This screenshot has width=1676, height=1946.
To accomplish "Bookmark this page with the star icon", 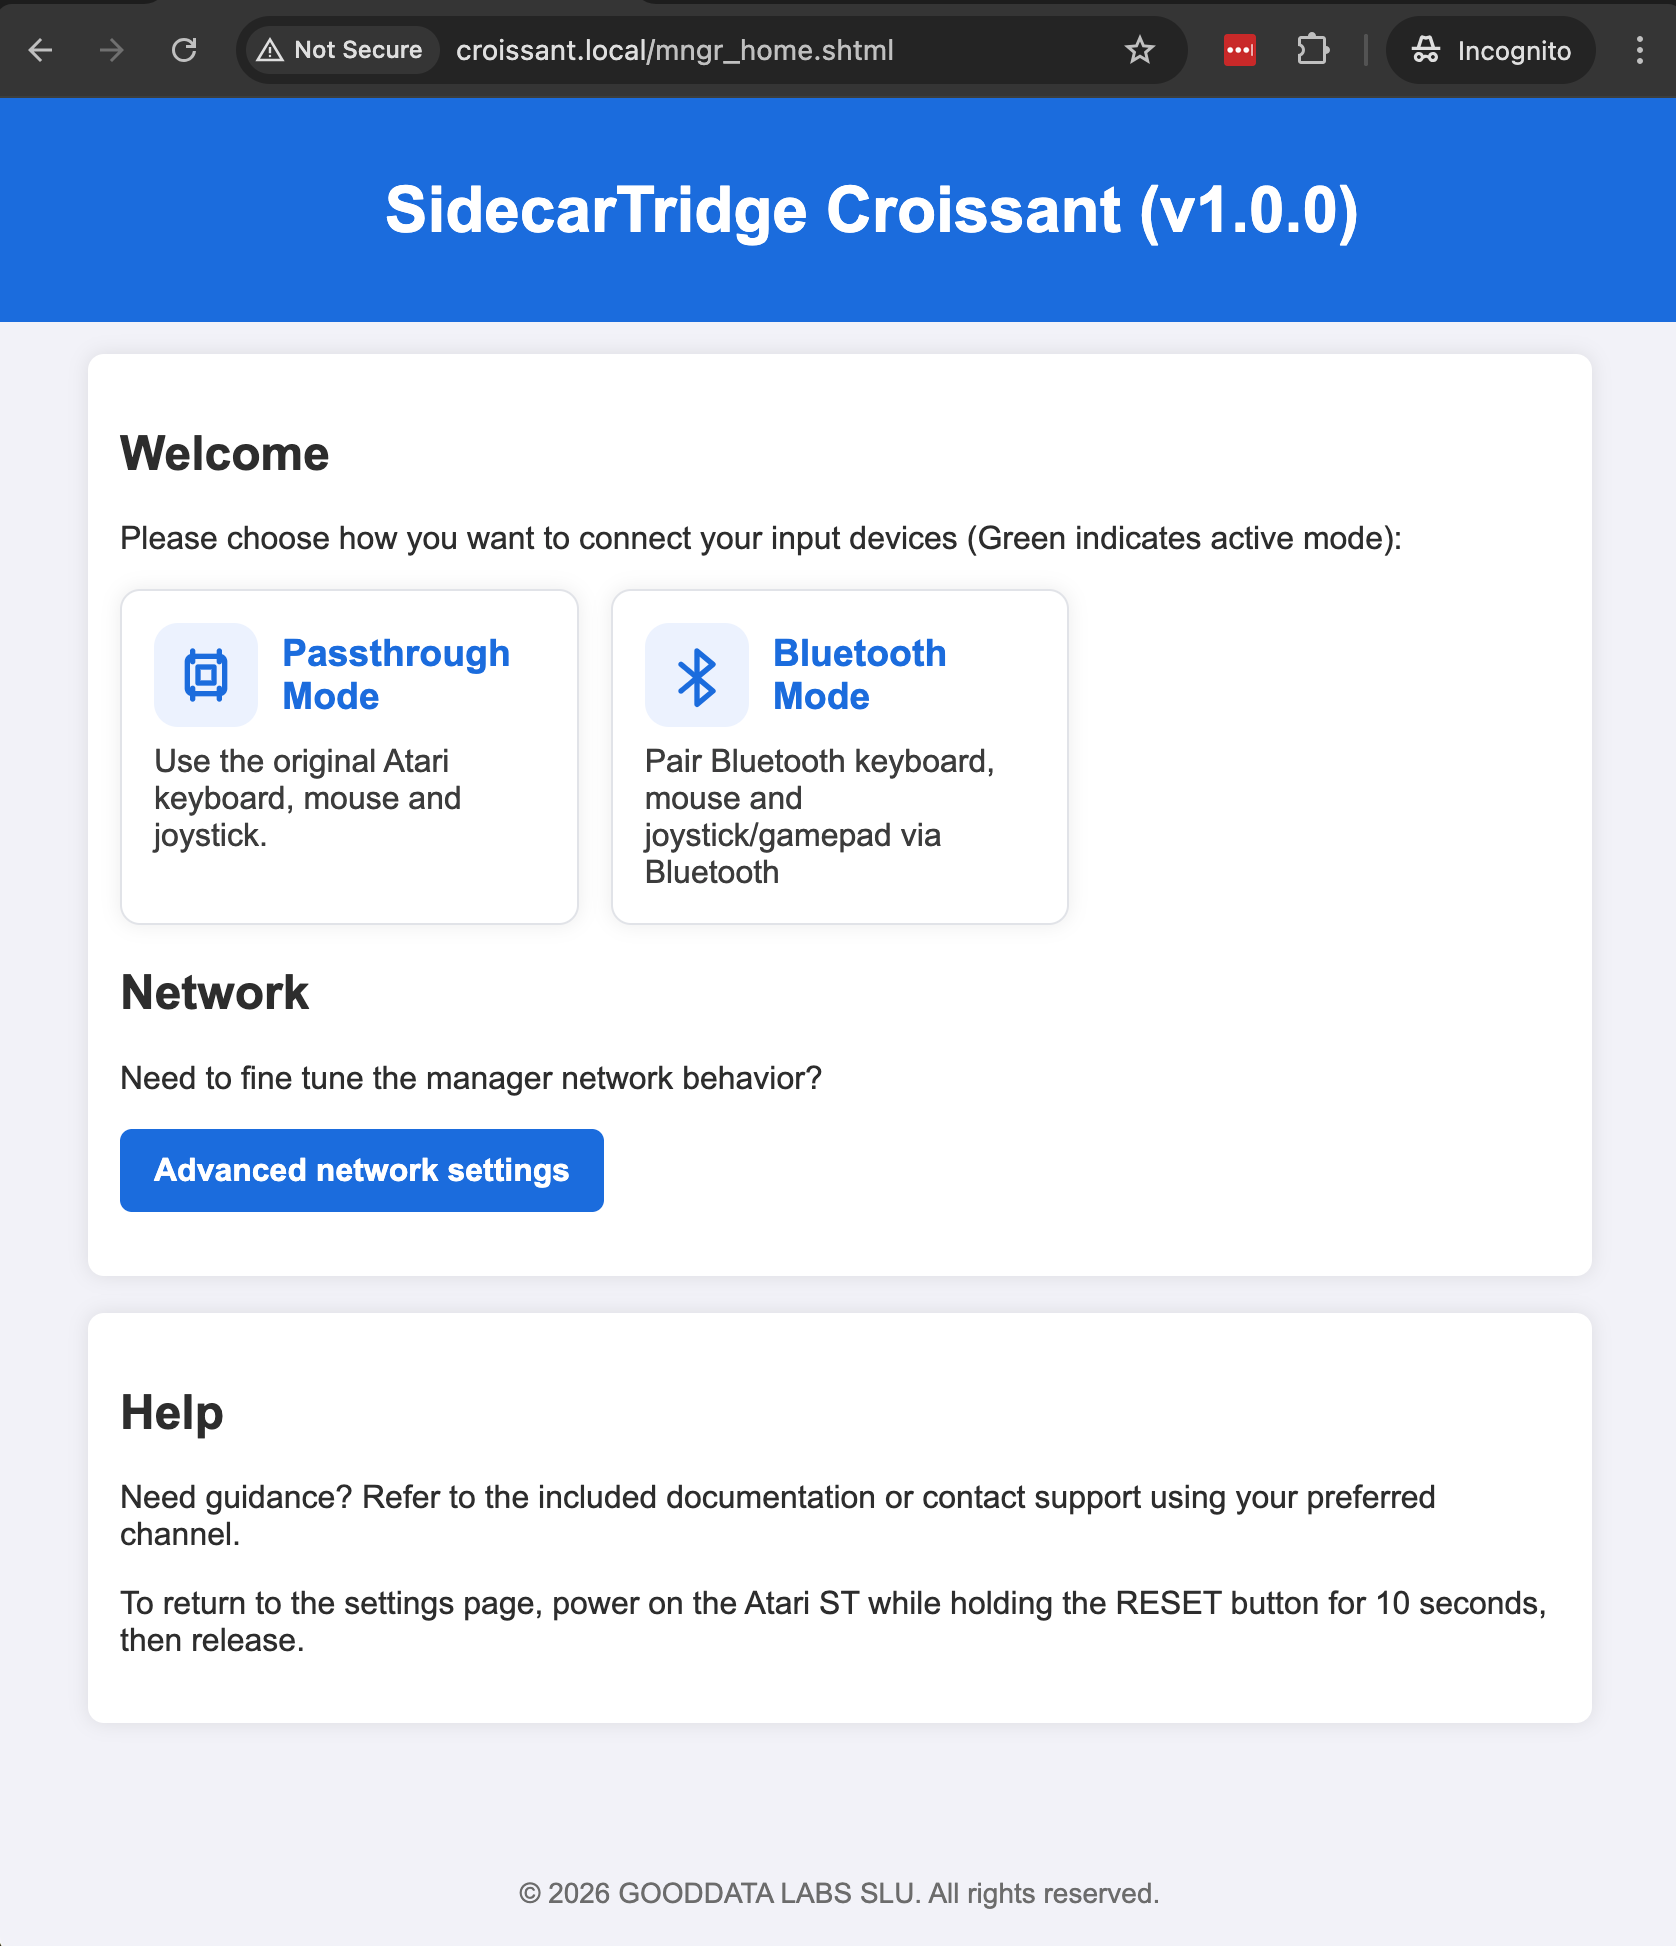I will [x=1139, y=49].
